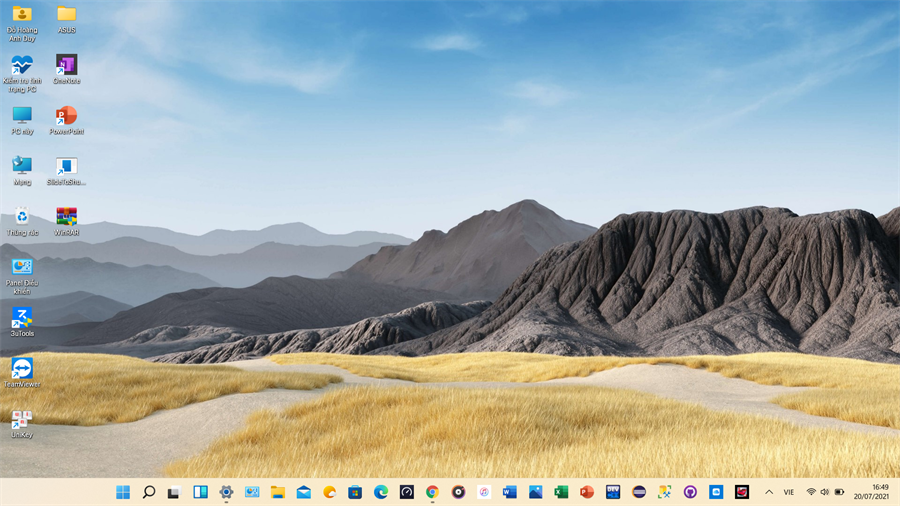The height and width of the screenshot is (506, 900).
Task: Open Microsoft Edge in the taskbar
Action: coord(381,492)
